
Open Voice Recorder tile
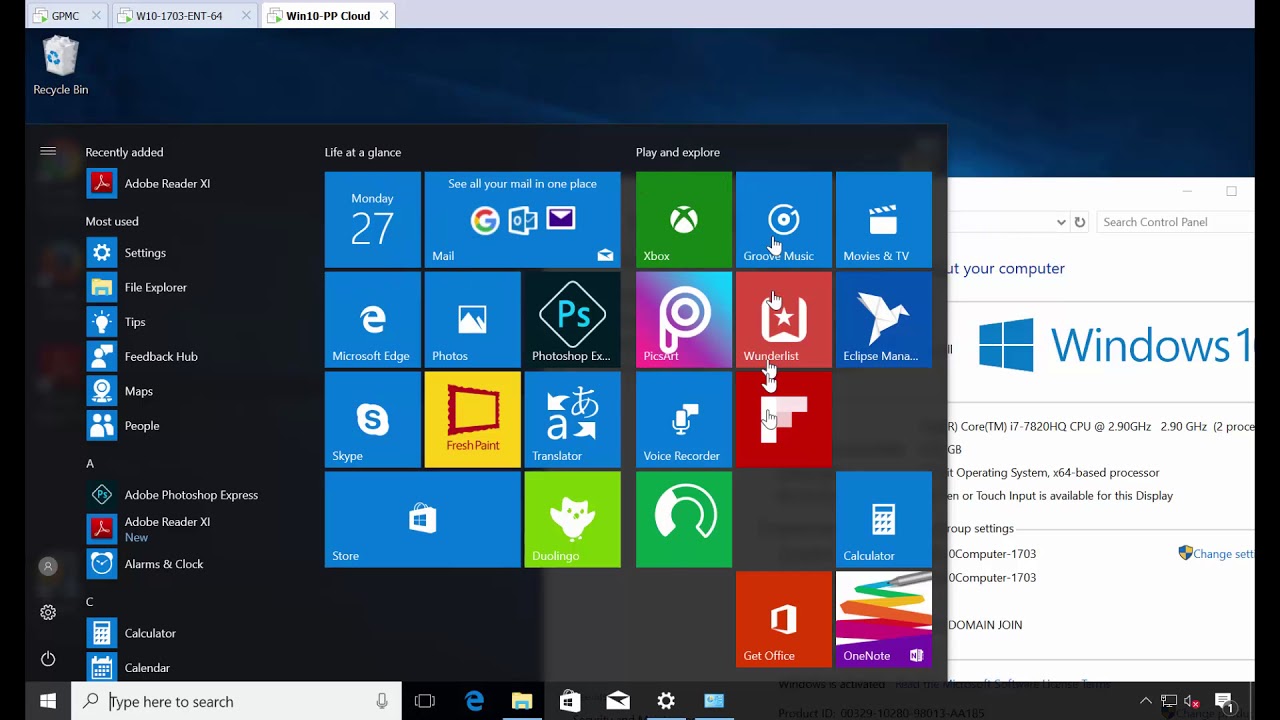click(x=684, y=420)
